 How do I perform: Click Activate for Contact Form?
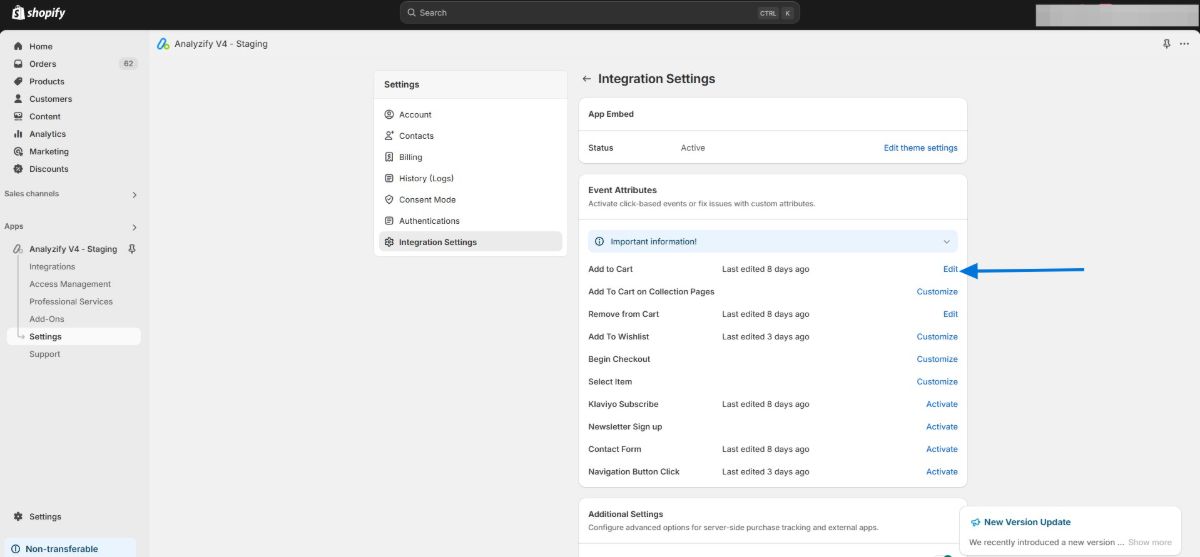(942, 449)
